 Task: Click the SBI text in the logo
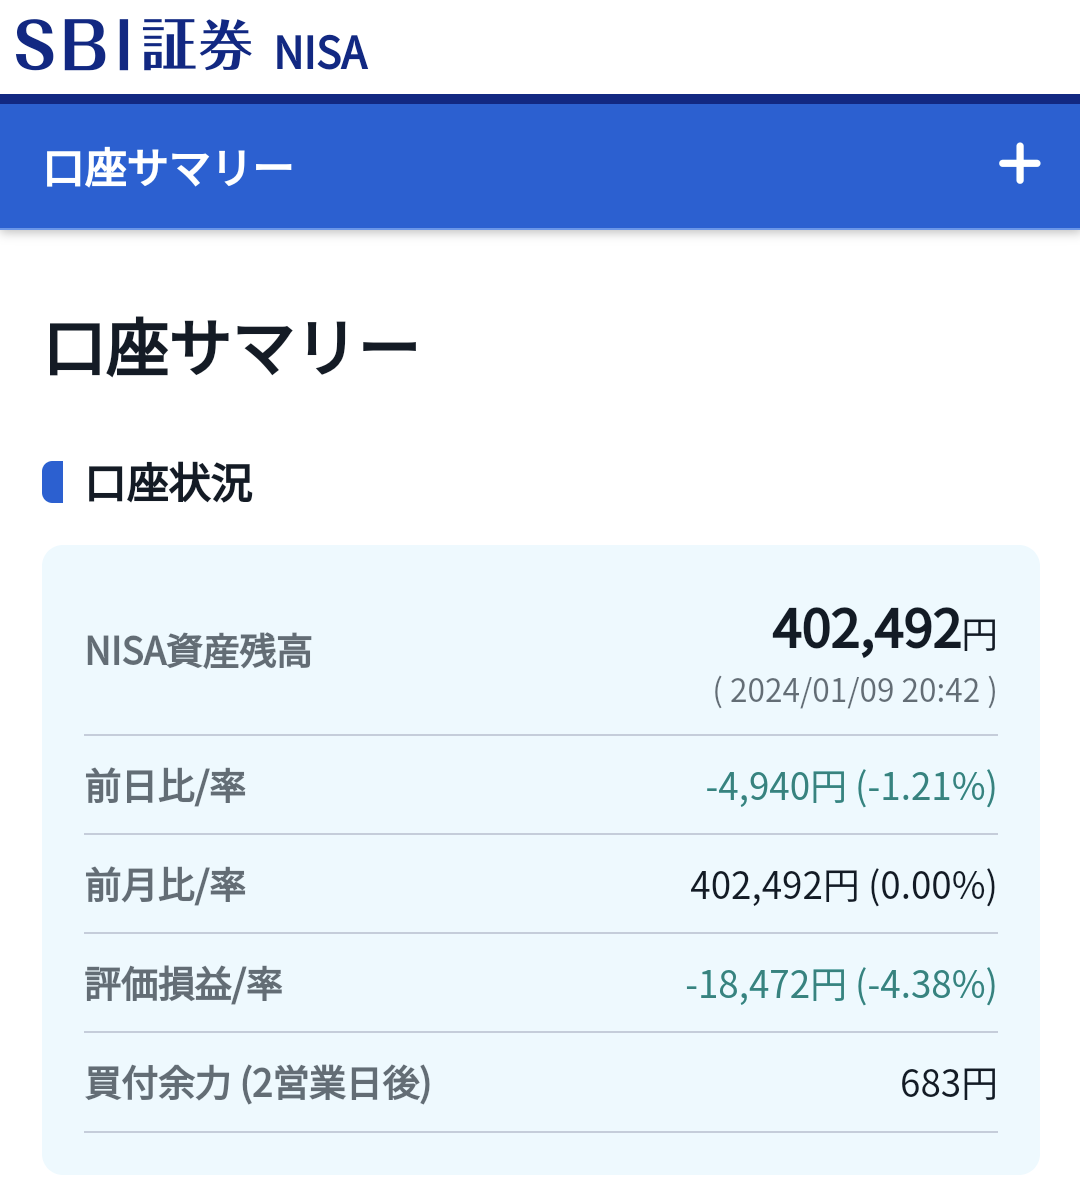pos(74,46)
